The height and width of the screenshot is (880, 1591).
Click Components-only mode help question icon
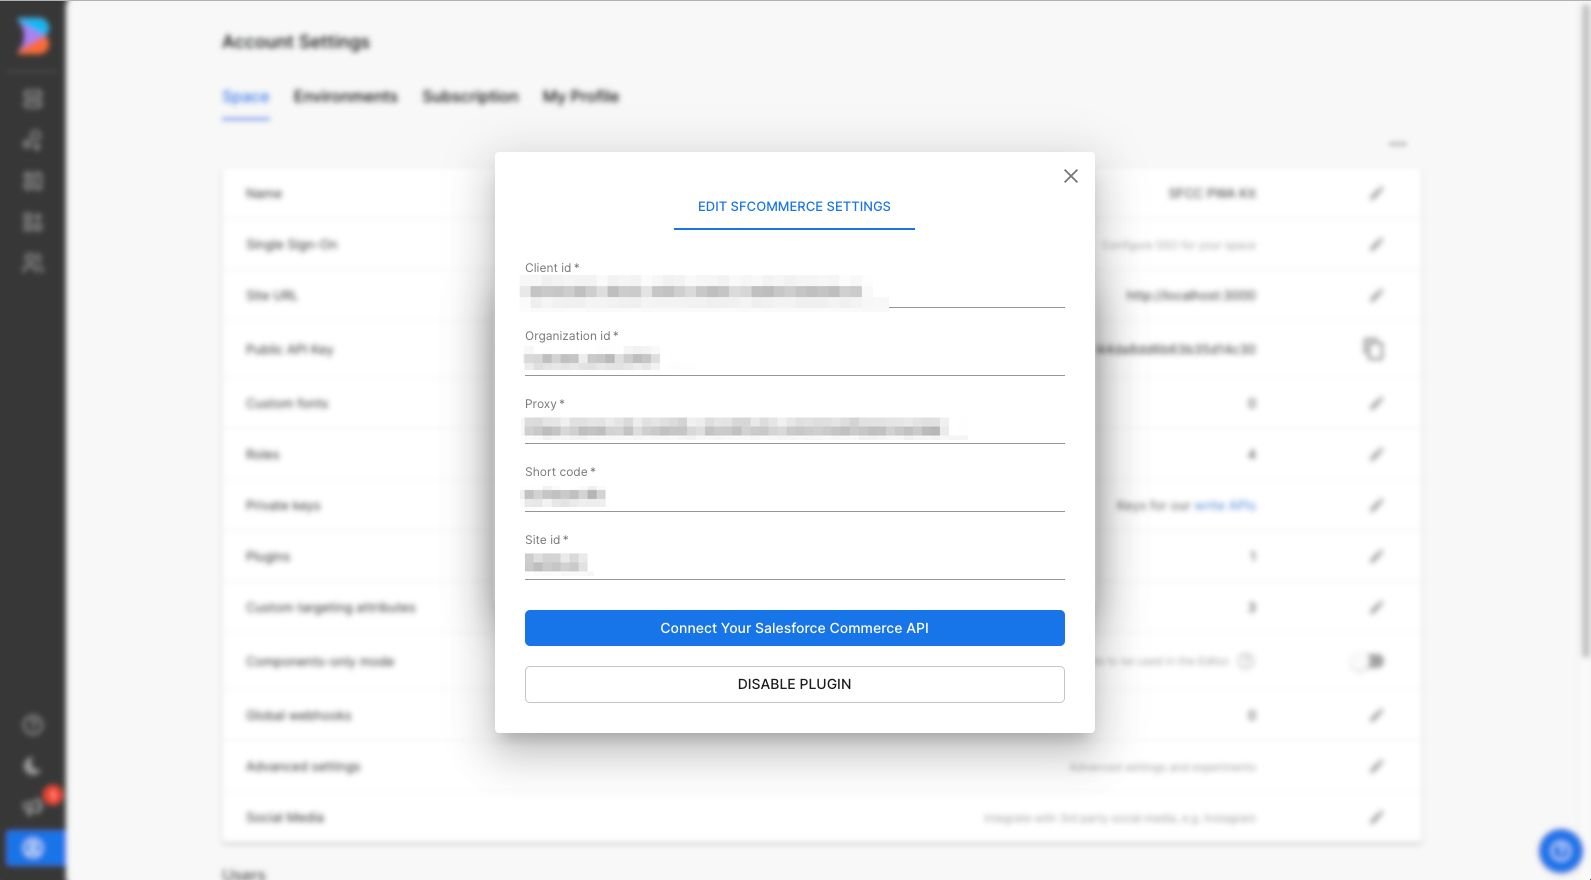pyautogui.click(x=1246, y=661)
